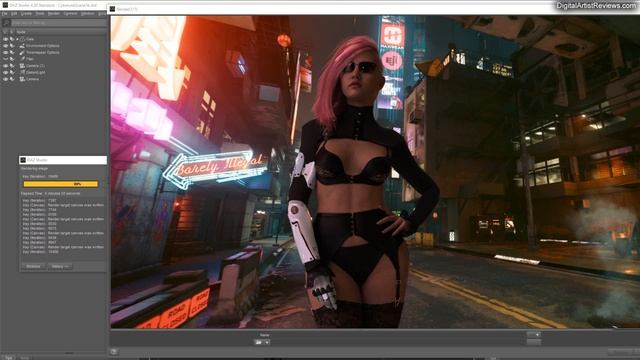Screen dimensions: 640x360
Task: Toggle visibility eye of the first scene node
Action: click(x=5, y=39)
